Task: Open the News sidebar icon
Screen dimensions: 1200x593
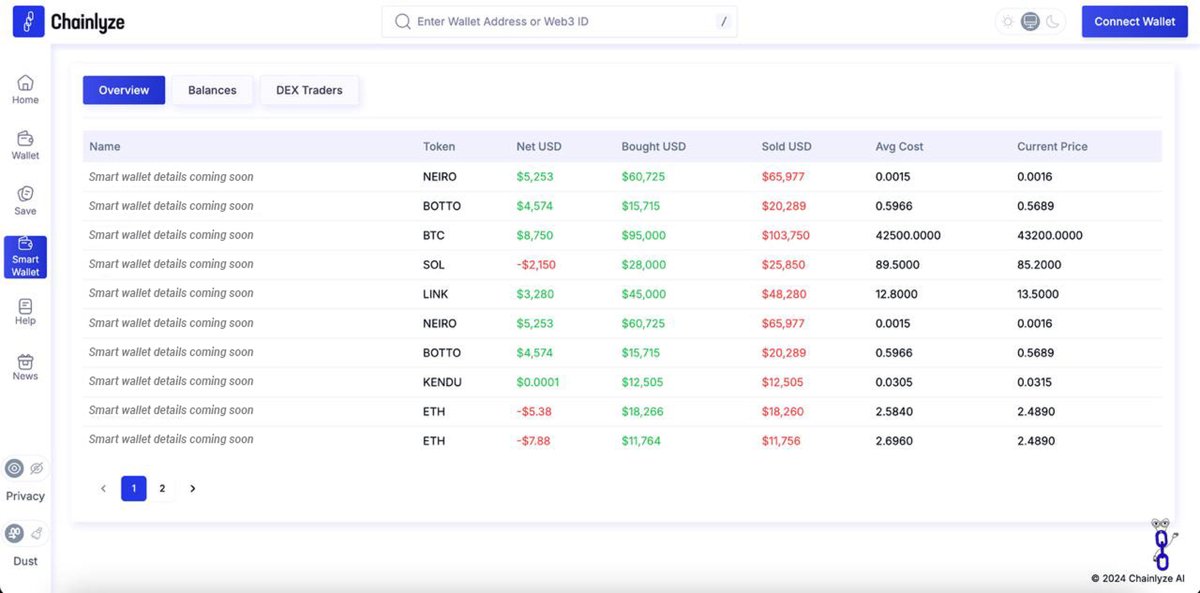Action: 25,361
